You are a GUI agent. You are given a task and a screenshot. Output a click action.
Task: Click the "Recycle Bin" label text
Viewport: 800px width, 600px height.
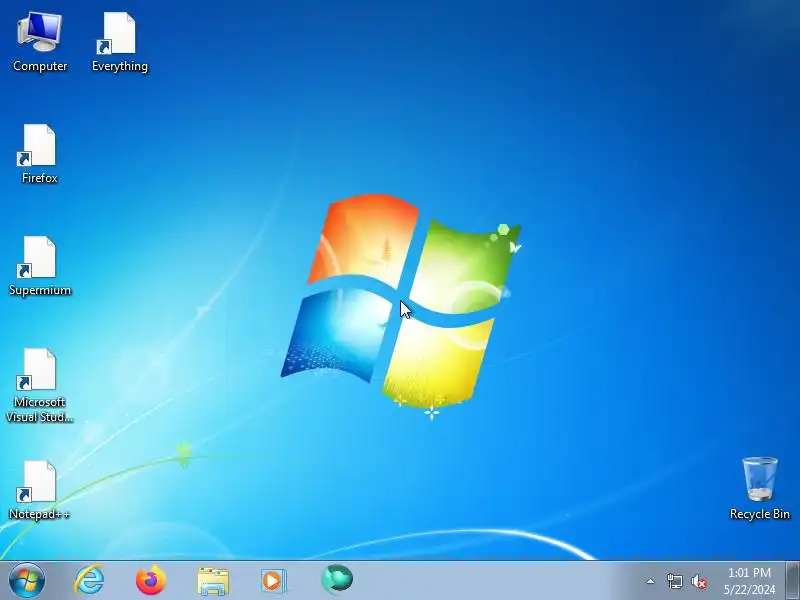(x=760, y=514)
